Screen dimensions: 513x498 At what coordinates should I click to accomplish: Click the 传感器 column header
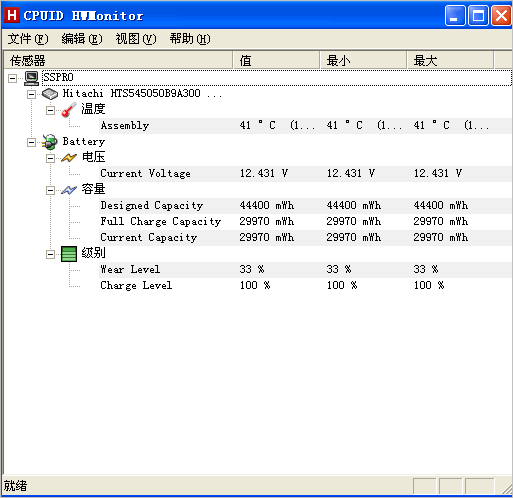pyautogui.click(x=118, y=60)
